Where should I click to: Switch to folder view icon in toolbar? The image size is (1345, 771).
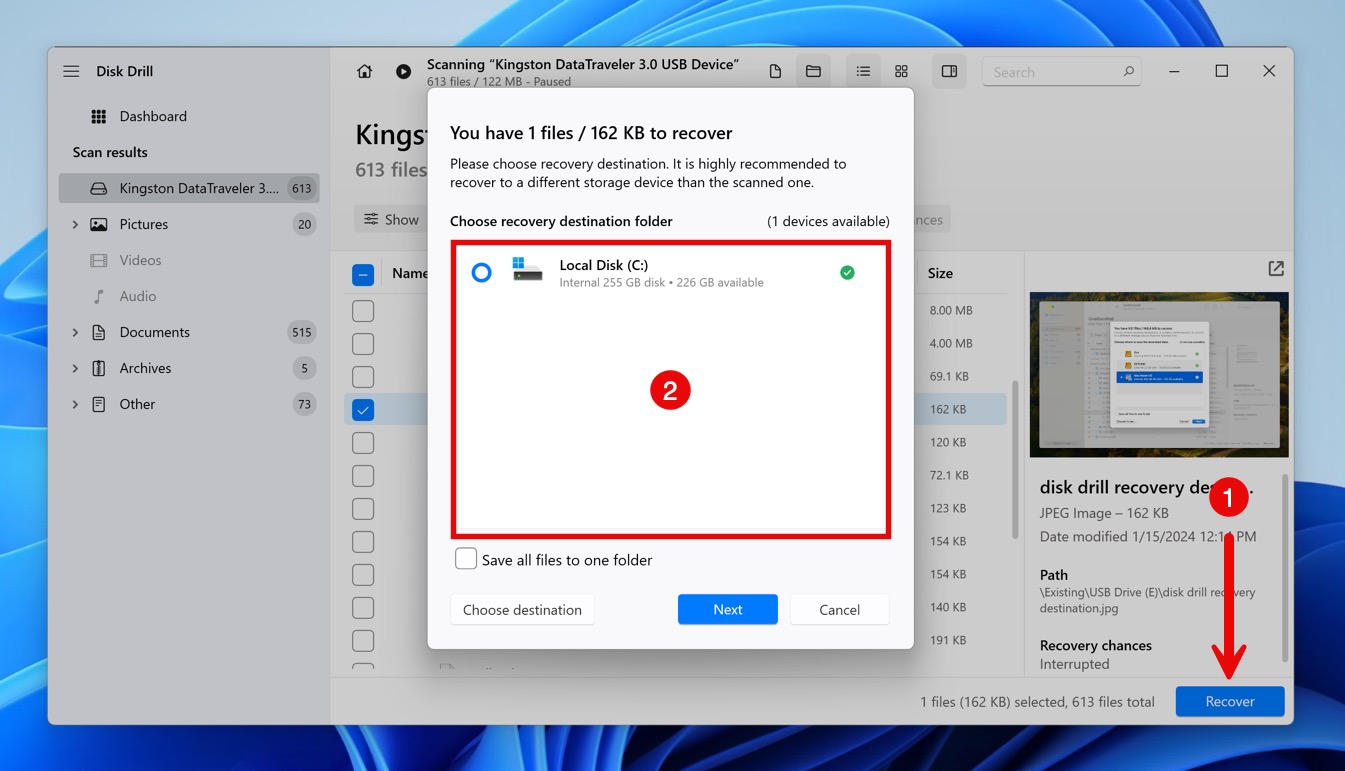[813, 72]
